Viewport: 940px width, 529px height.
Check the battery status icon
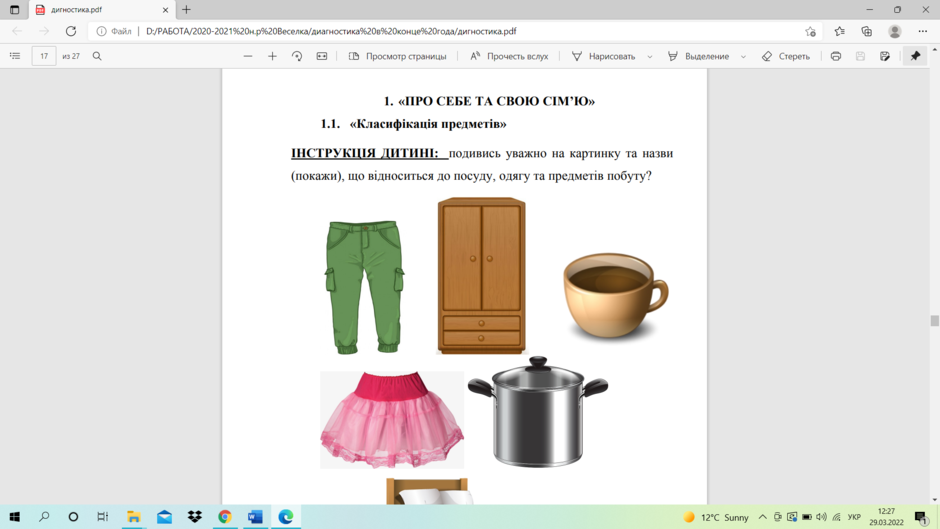coord(807,517)
